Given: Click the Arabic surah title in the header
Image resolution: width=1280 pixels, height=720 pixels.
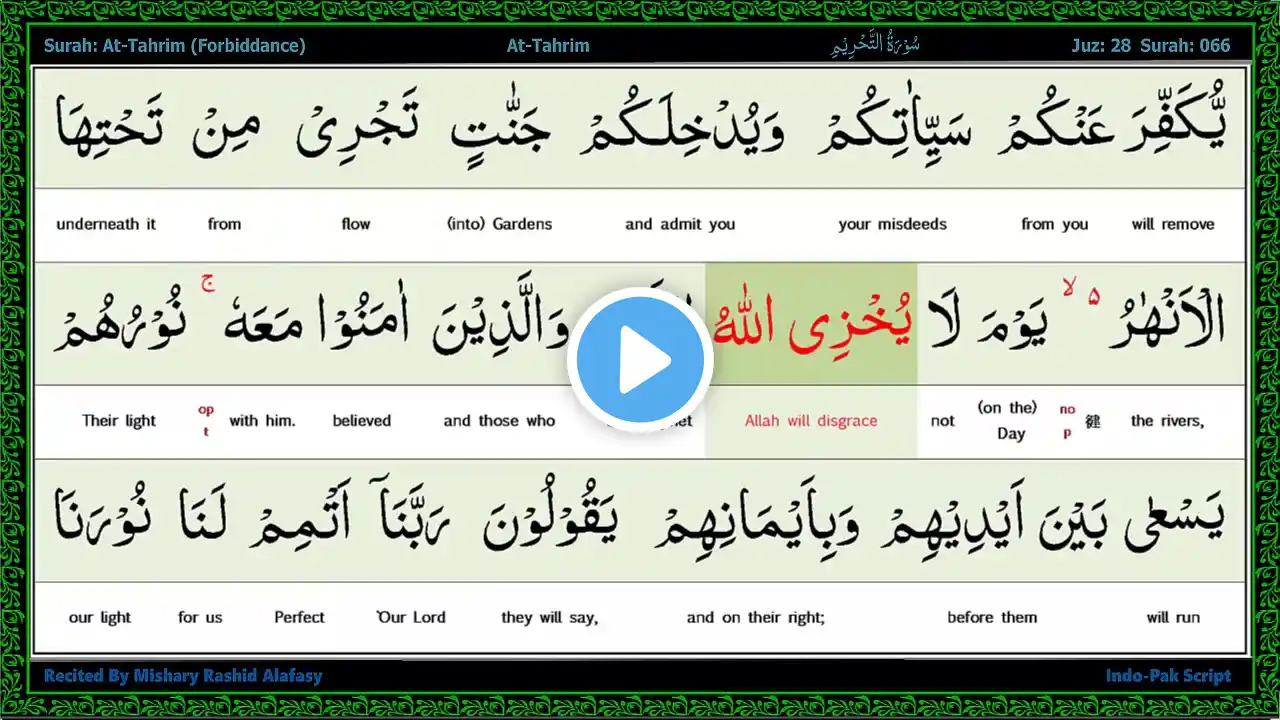Looking at the screenshot, I should (875, 46).
